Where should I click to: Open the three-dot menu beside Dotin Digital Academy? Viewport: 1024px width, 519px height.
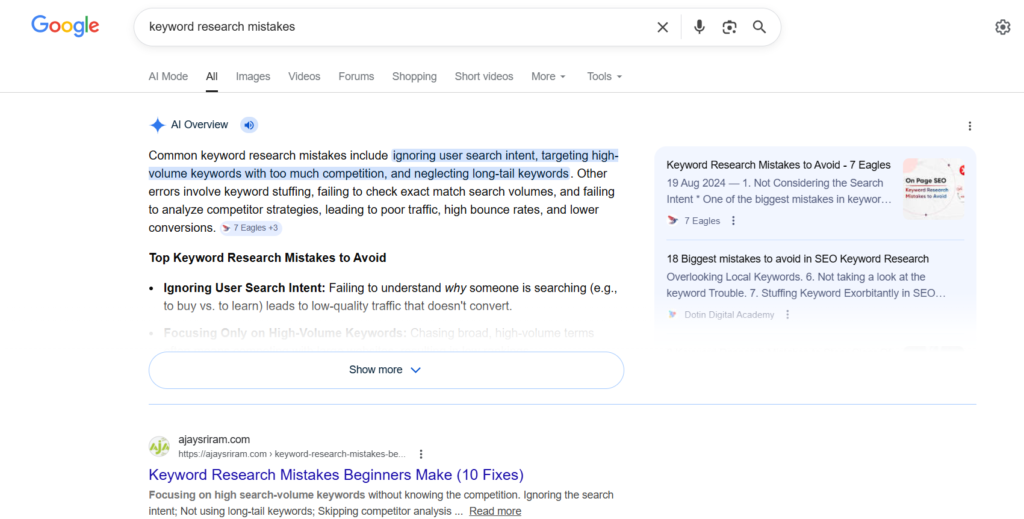tap(788, 315)
